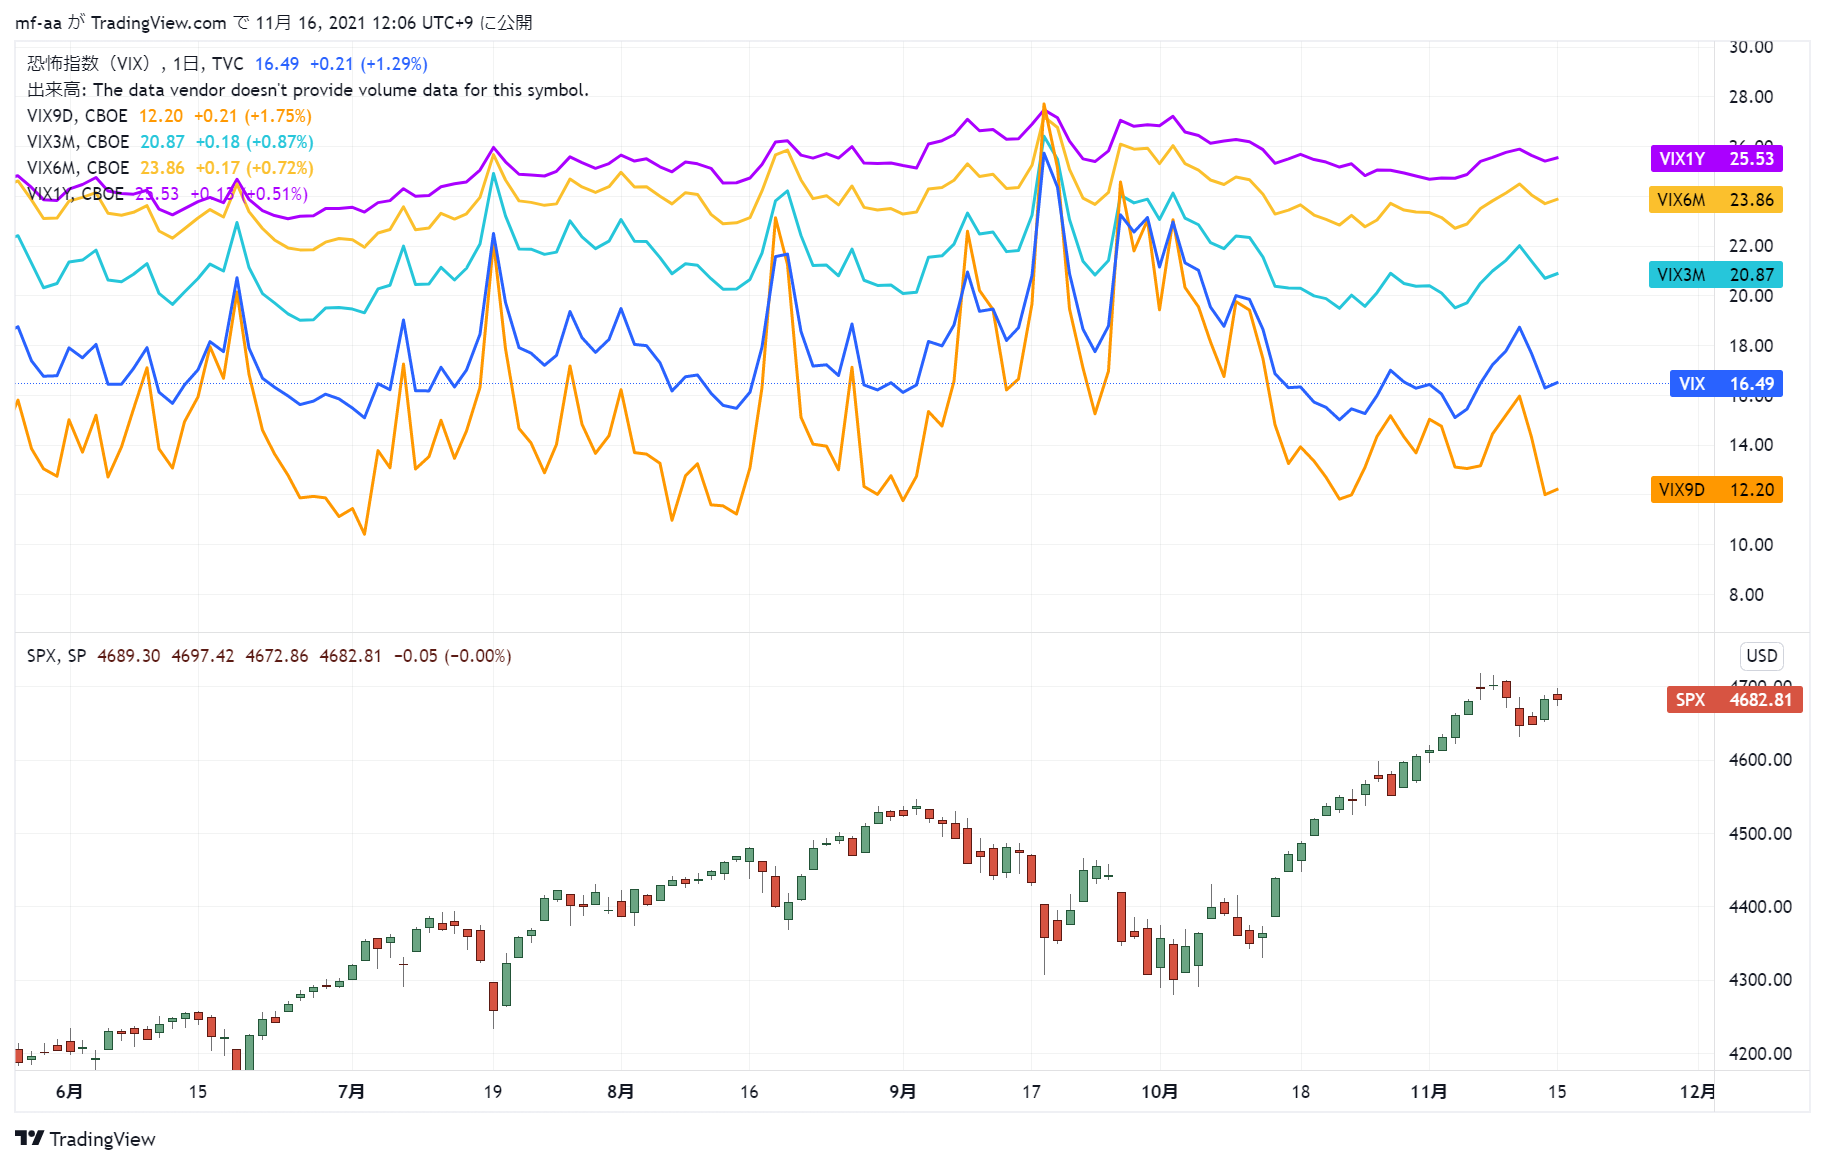Click the 4300.00 SPX axis value
The image size is (1825, 1165).
tap(1760, 980)
